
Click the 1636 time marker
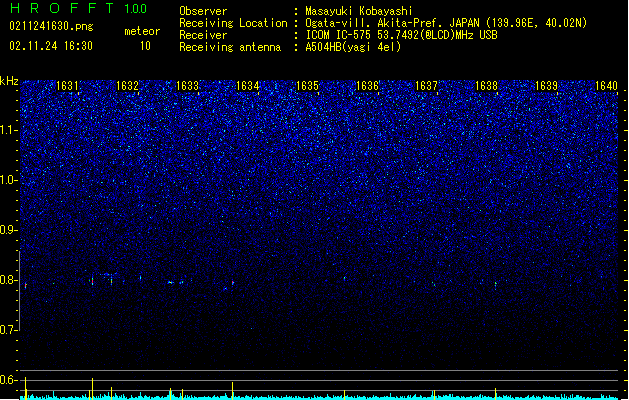(367, 86)
